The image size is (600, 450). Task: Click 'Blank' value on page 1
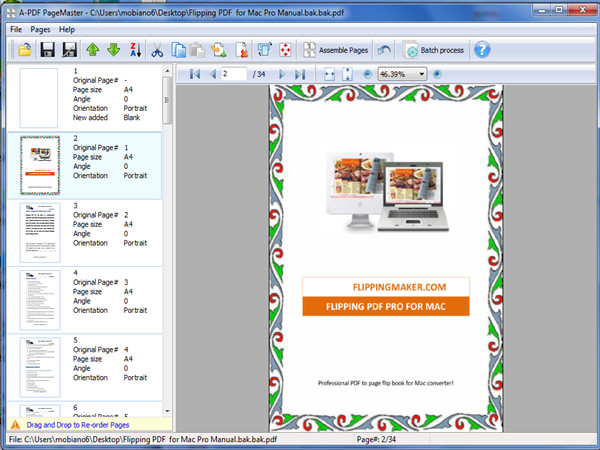(x=132, y=117)
